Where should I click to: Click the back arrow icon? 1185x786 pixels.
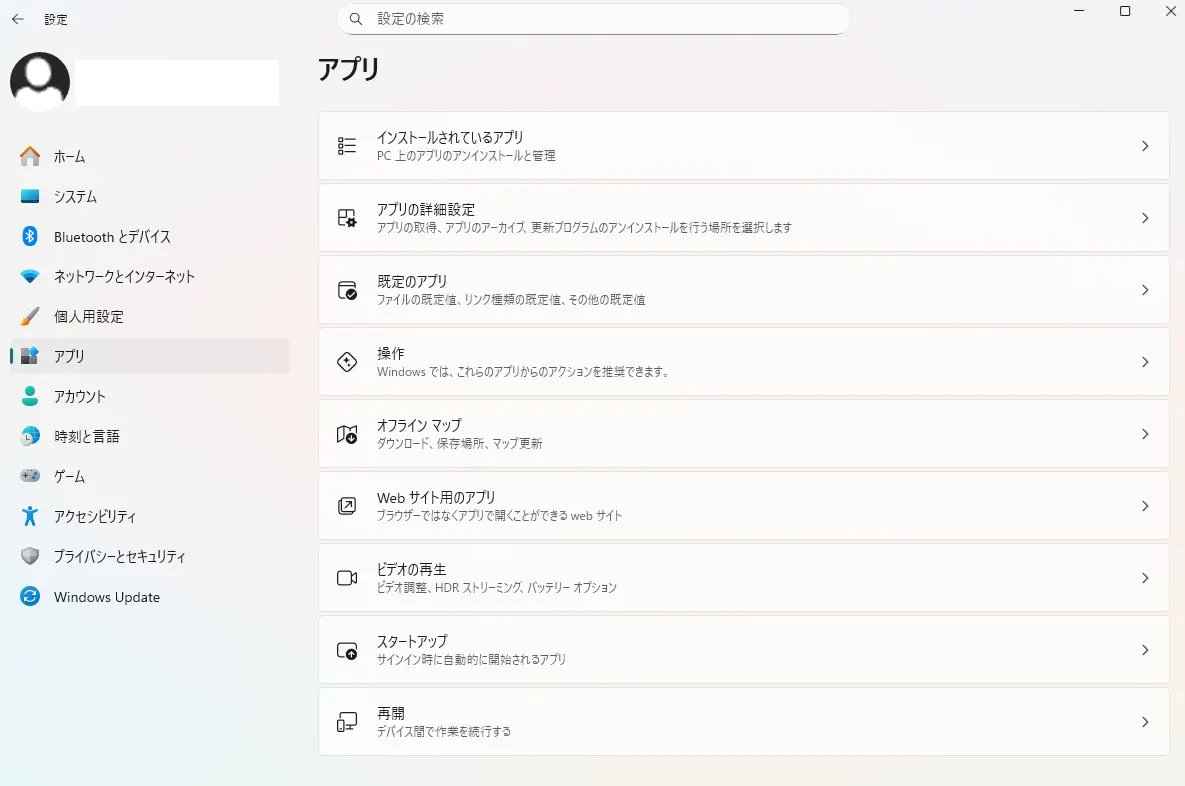point(18,20)
